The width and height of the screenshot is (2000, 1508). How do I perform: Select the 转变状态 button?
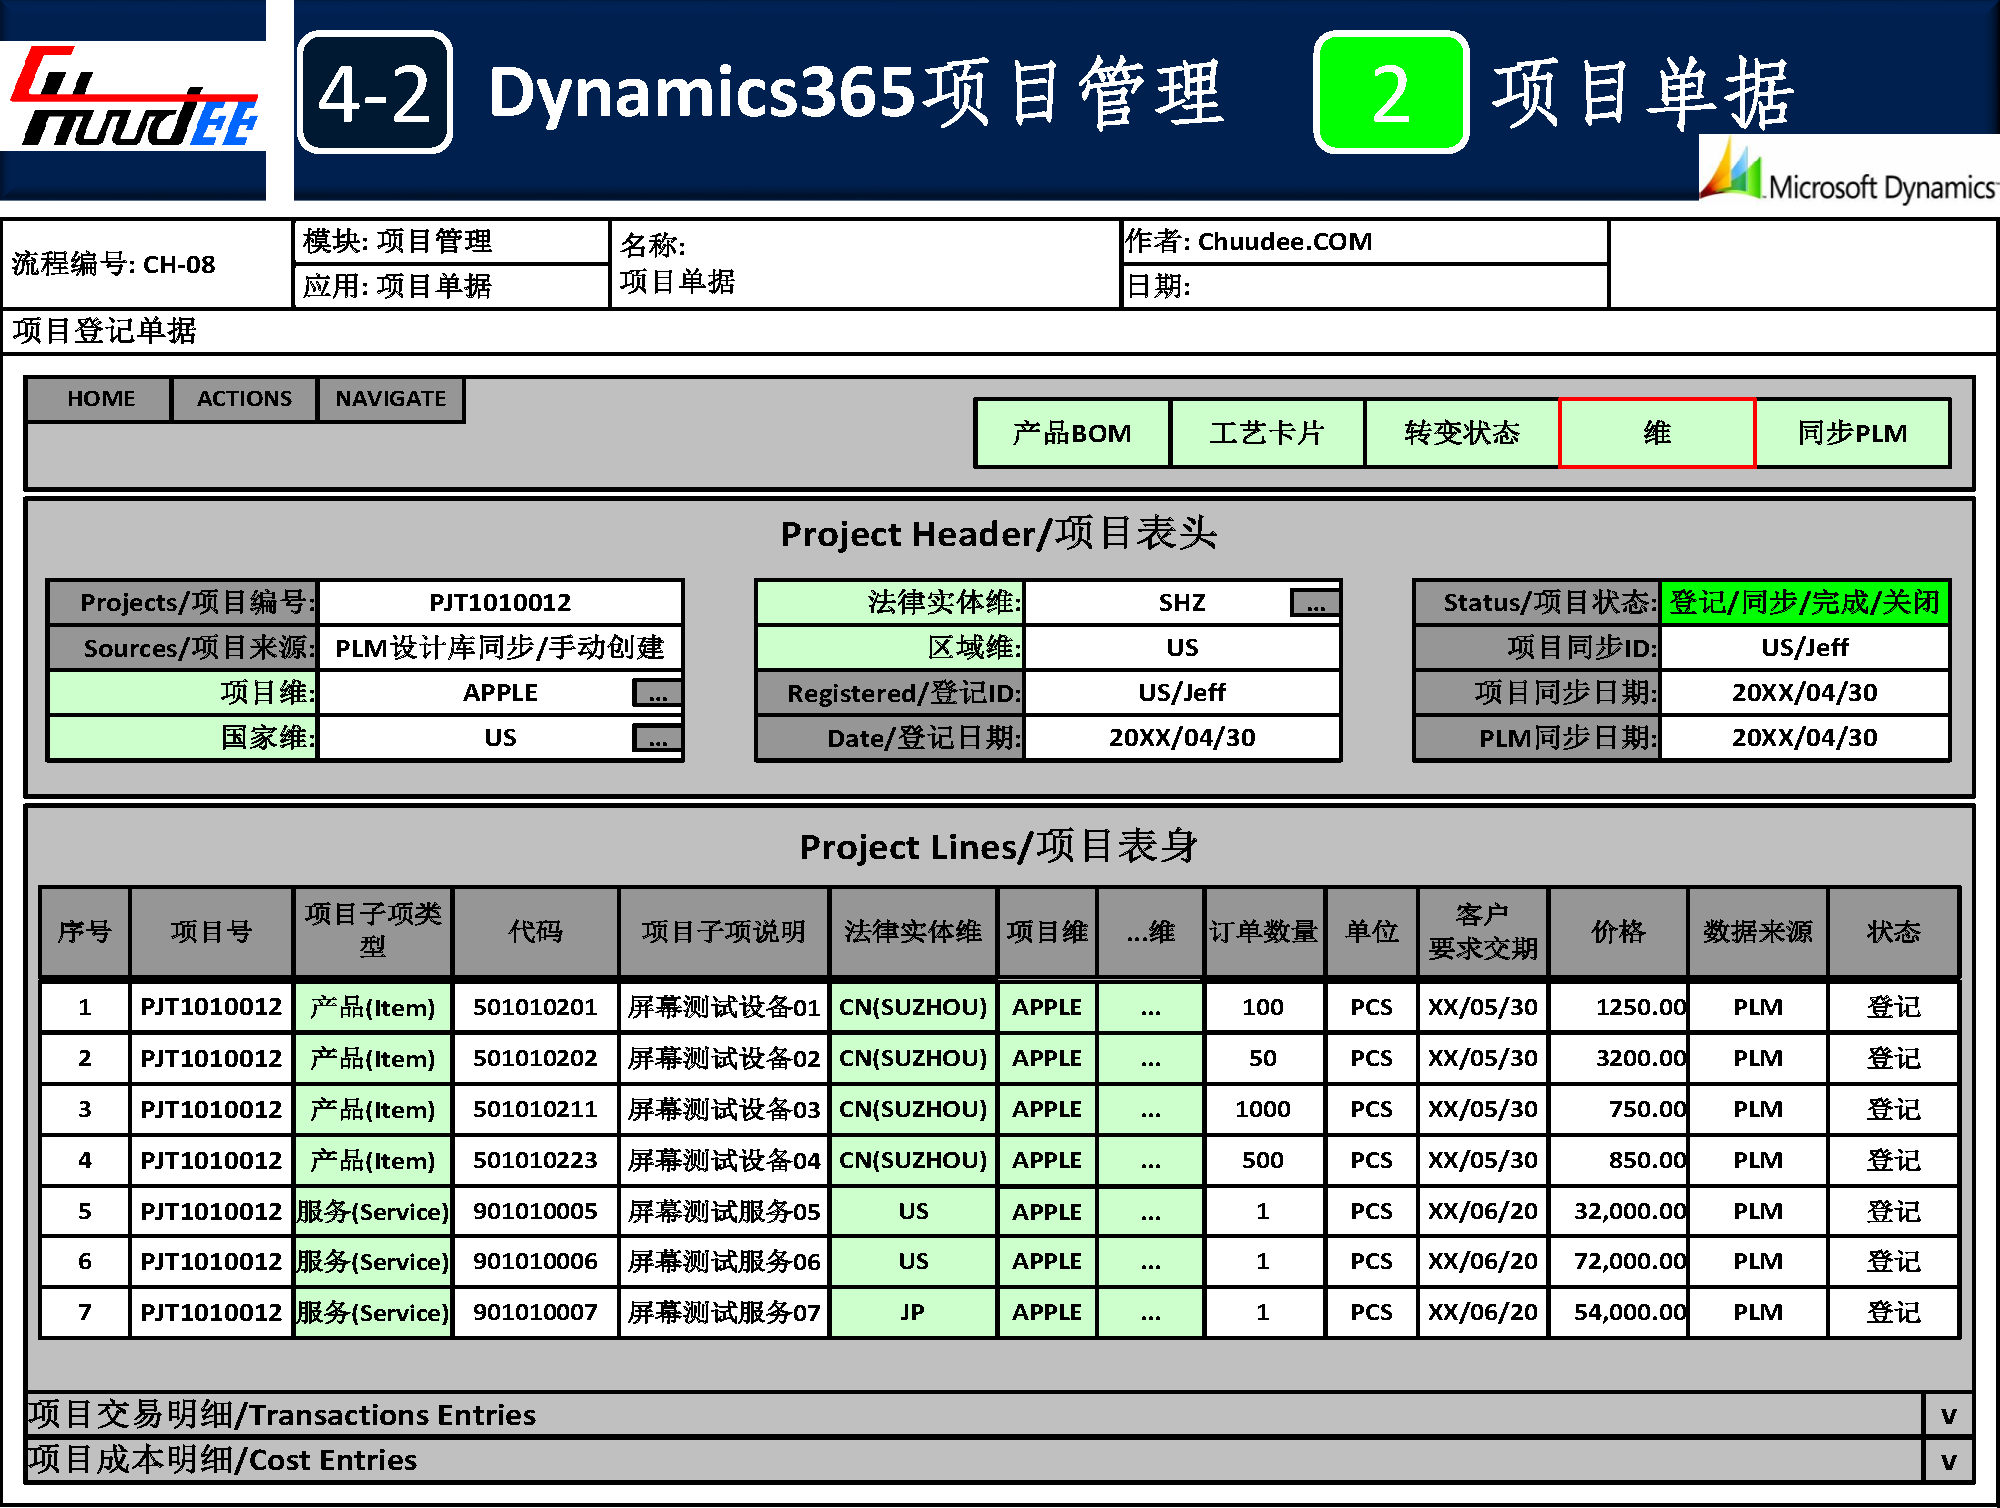[1461, 433]
